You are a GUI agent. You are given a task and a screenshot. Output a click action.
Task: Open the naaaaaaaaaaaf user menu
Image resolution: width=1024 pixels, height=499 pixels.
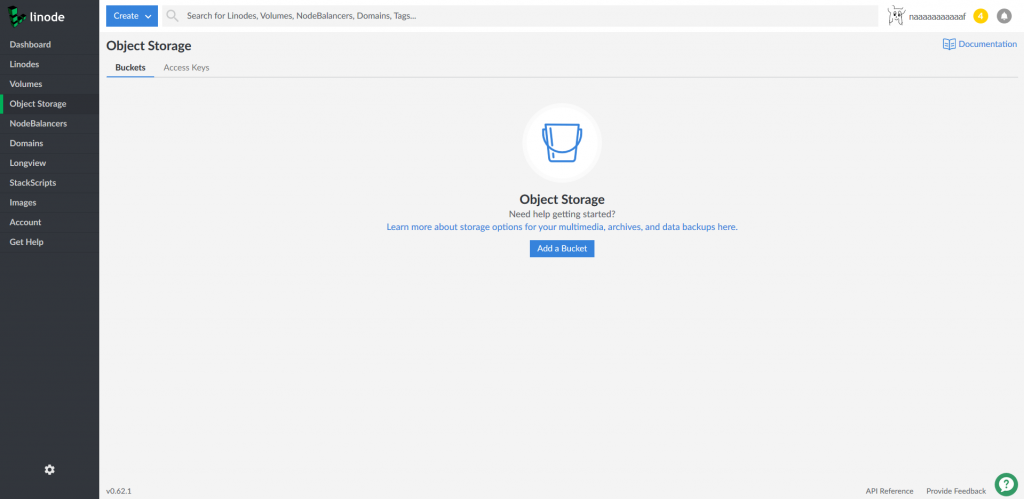937,17
